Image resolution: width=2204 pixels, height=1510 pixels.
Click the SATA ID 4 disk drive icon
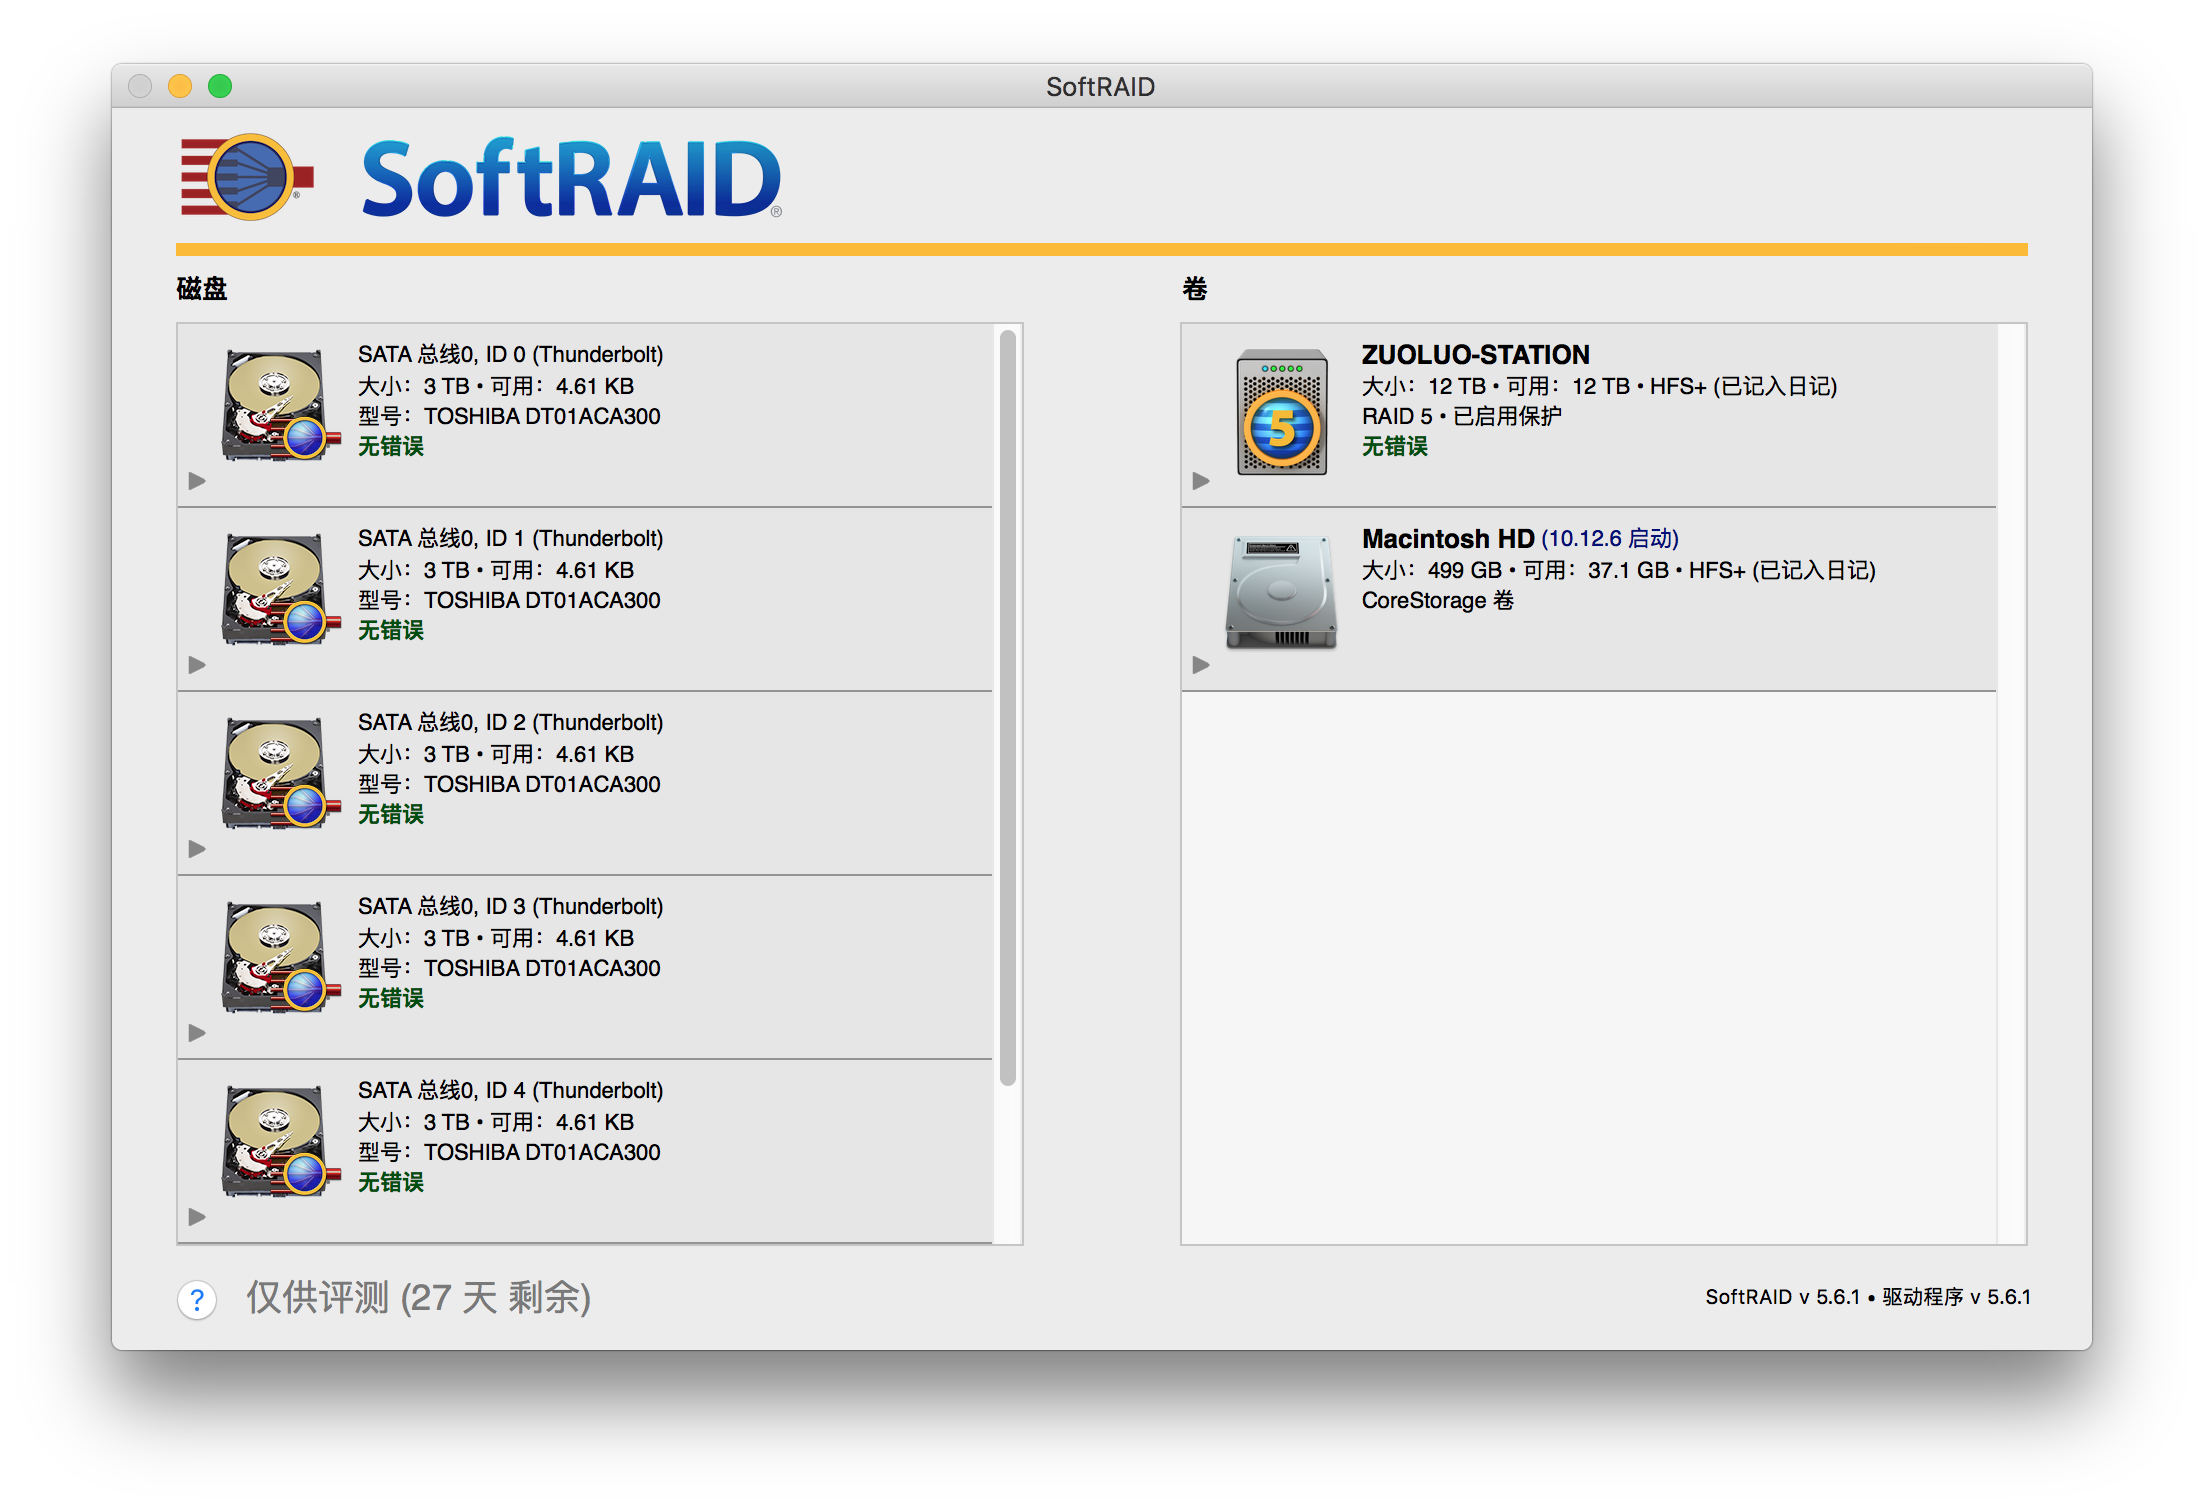tap(277, 1141)
